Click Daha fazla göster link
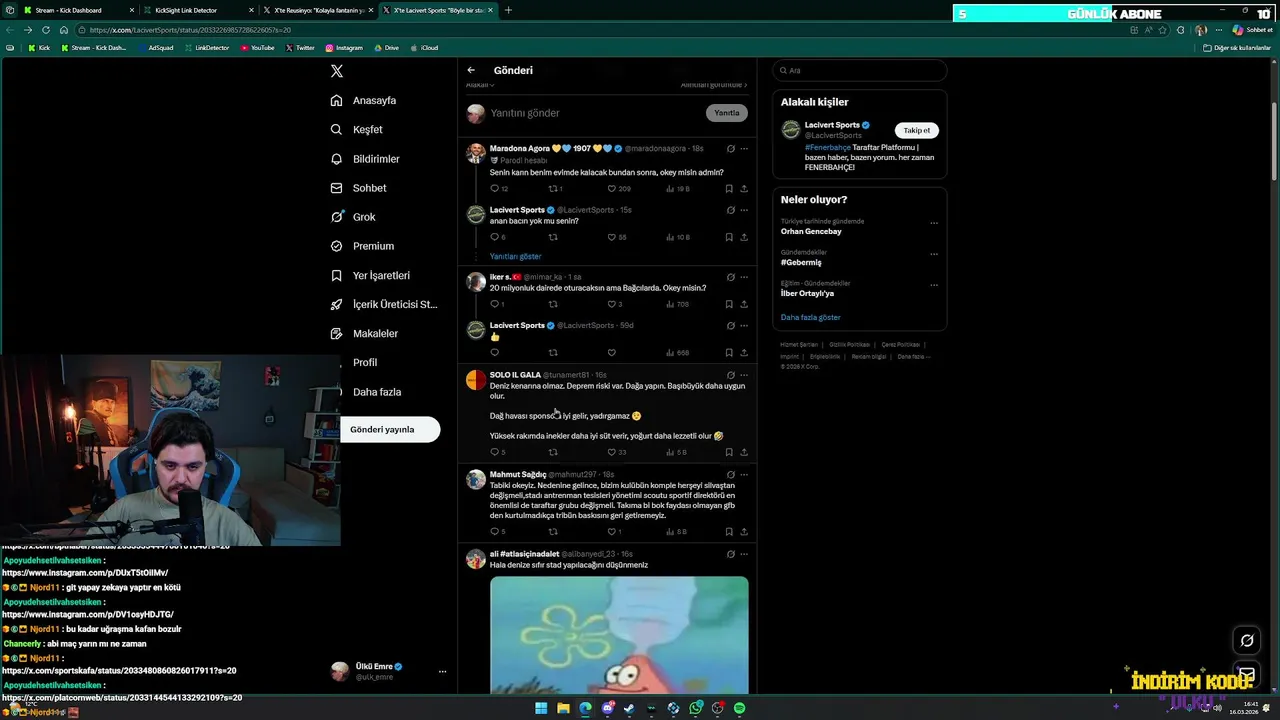1280x720 pixels. pyautogui.click(x=811, y=317)
